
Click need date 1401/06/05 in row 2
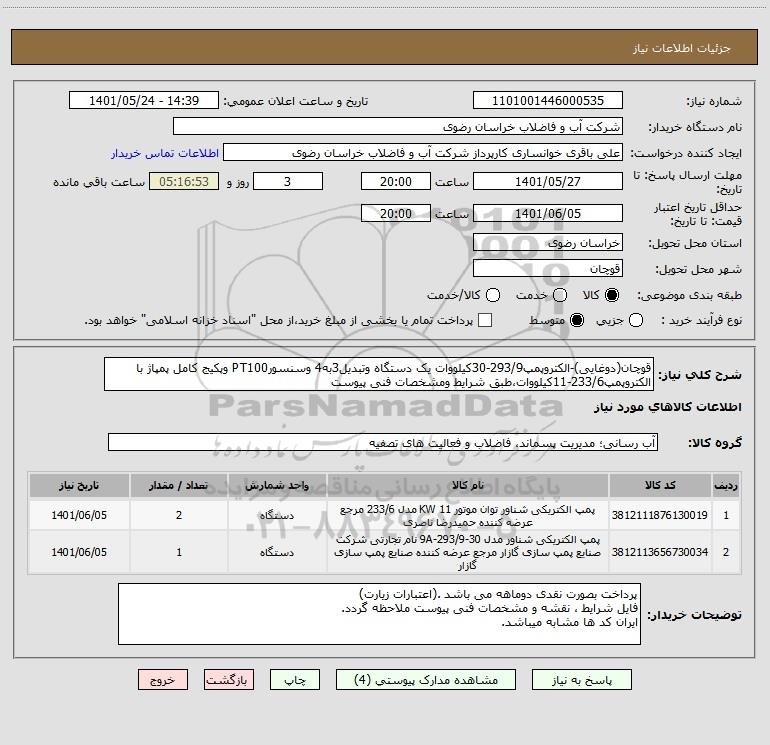pyautogui.click(x=79, y=552)
